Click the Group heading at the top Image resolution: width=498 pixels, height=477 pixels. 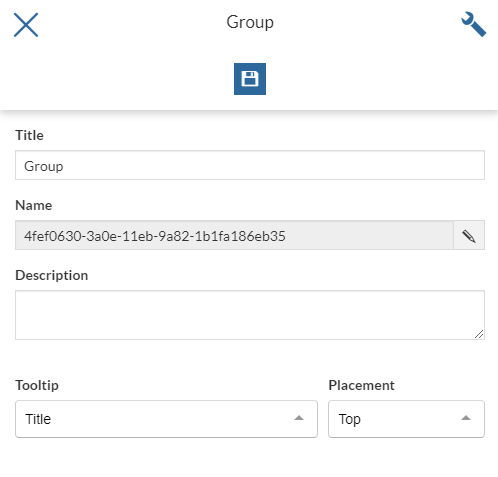coord(250,23)
